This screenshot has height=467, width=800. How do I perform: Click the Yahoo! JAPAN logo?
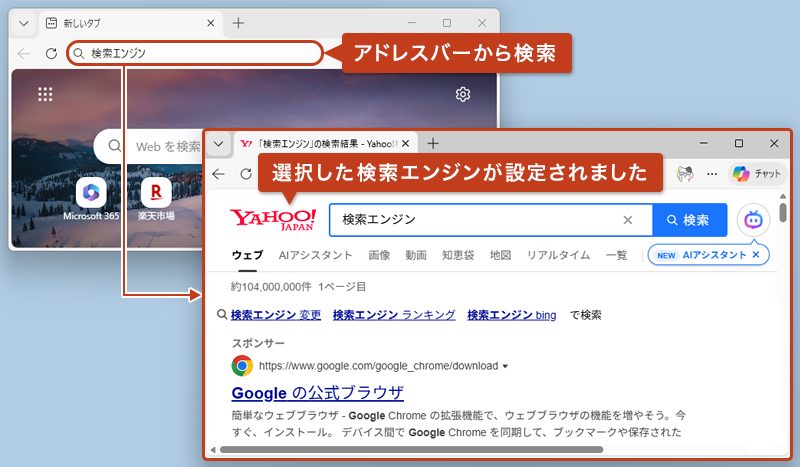(x=273, y=219)
